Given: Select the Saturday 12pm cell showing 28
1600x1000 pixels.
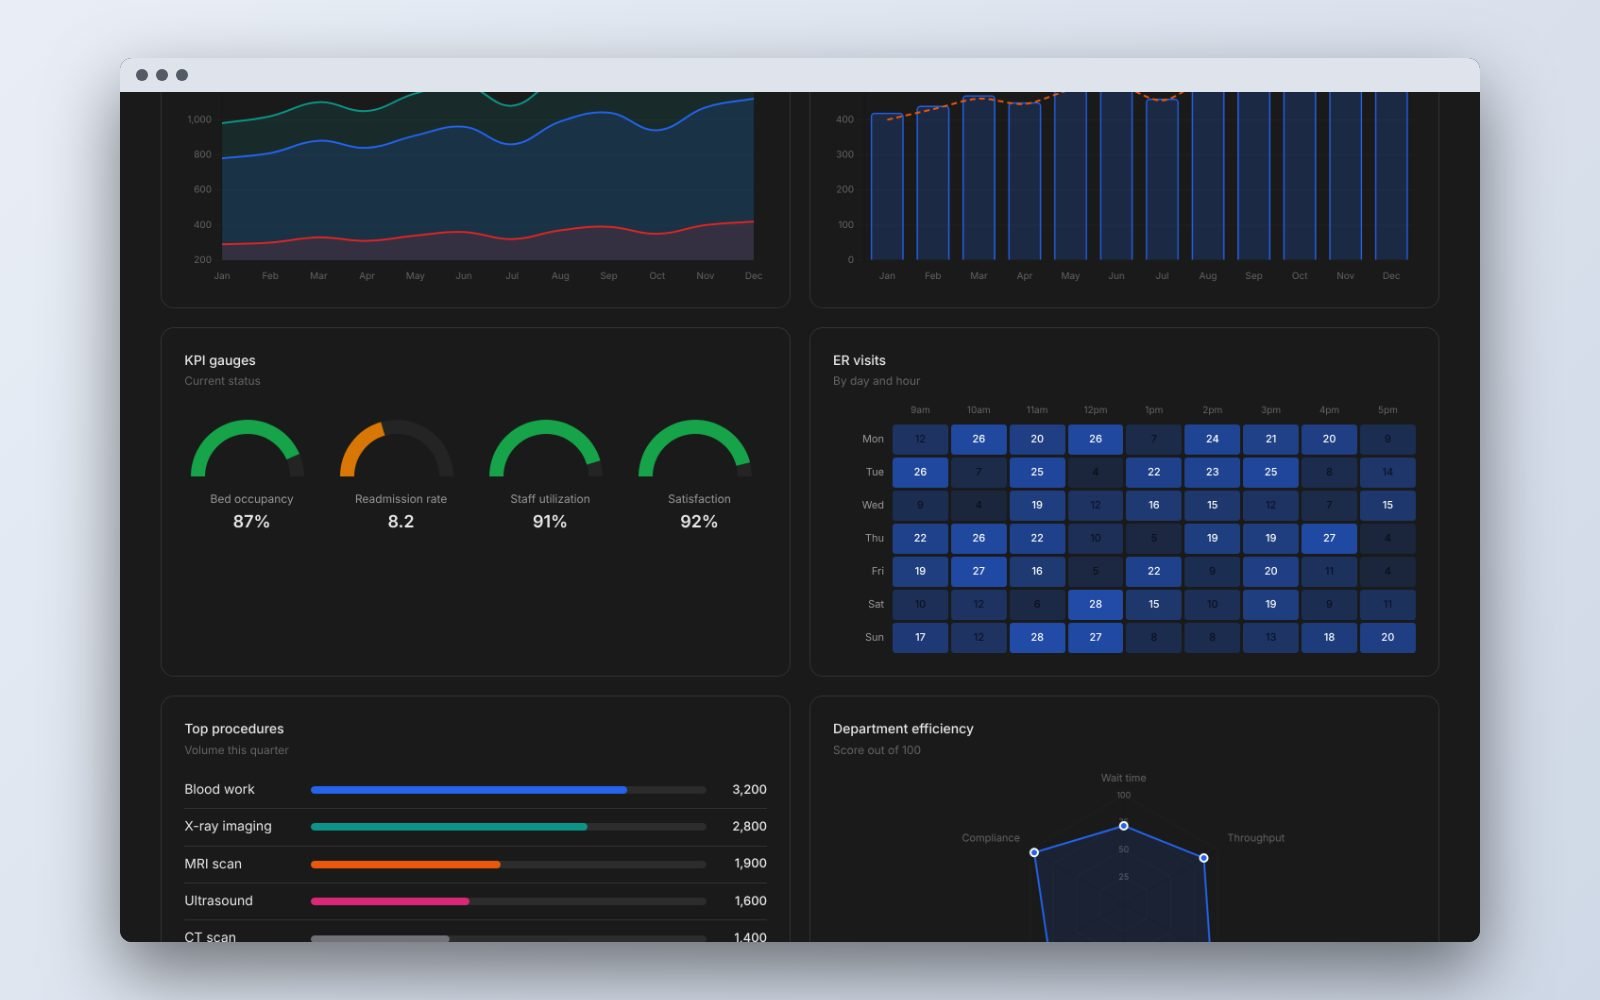Looking at the screenshot, I should pos(1095,604).
